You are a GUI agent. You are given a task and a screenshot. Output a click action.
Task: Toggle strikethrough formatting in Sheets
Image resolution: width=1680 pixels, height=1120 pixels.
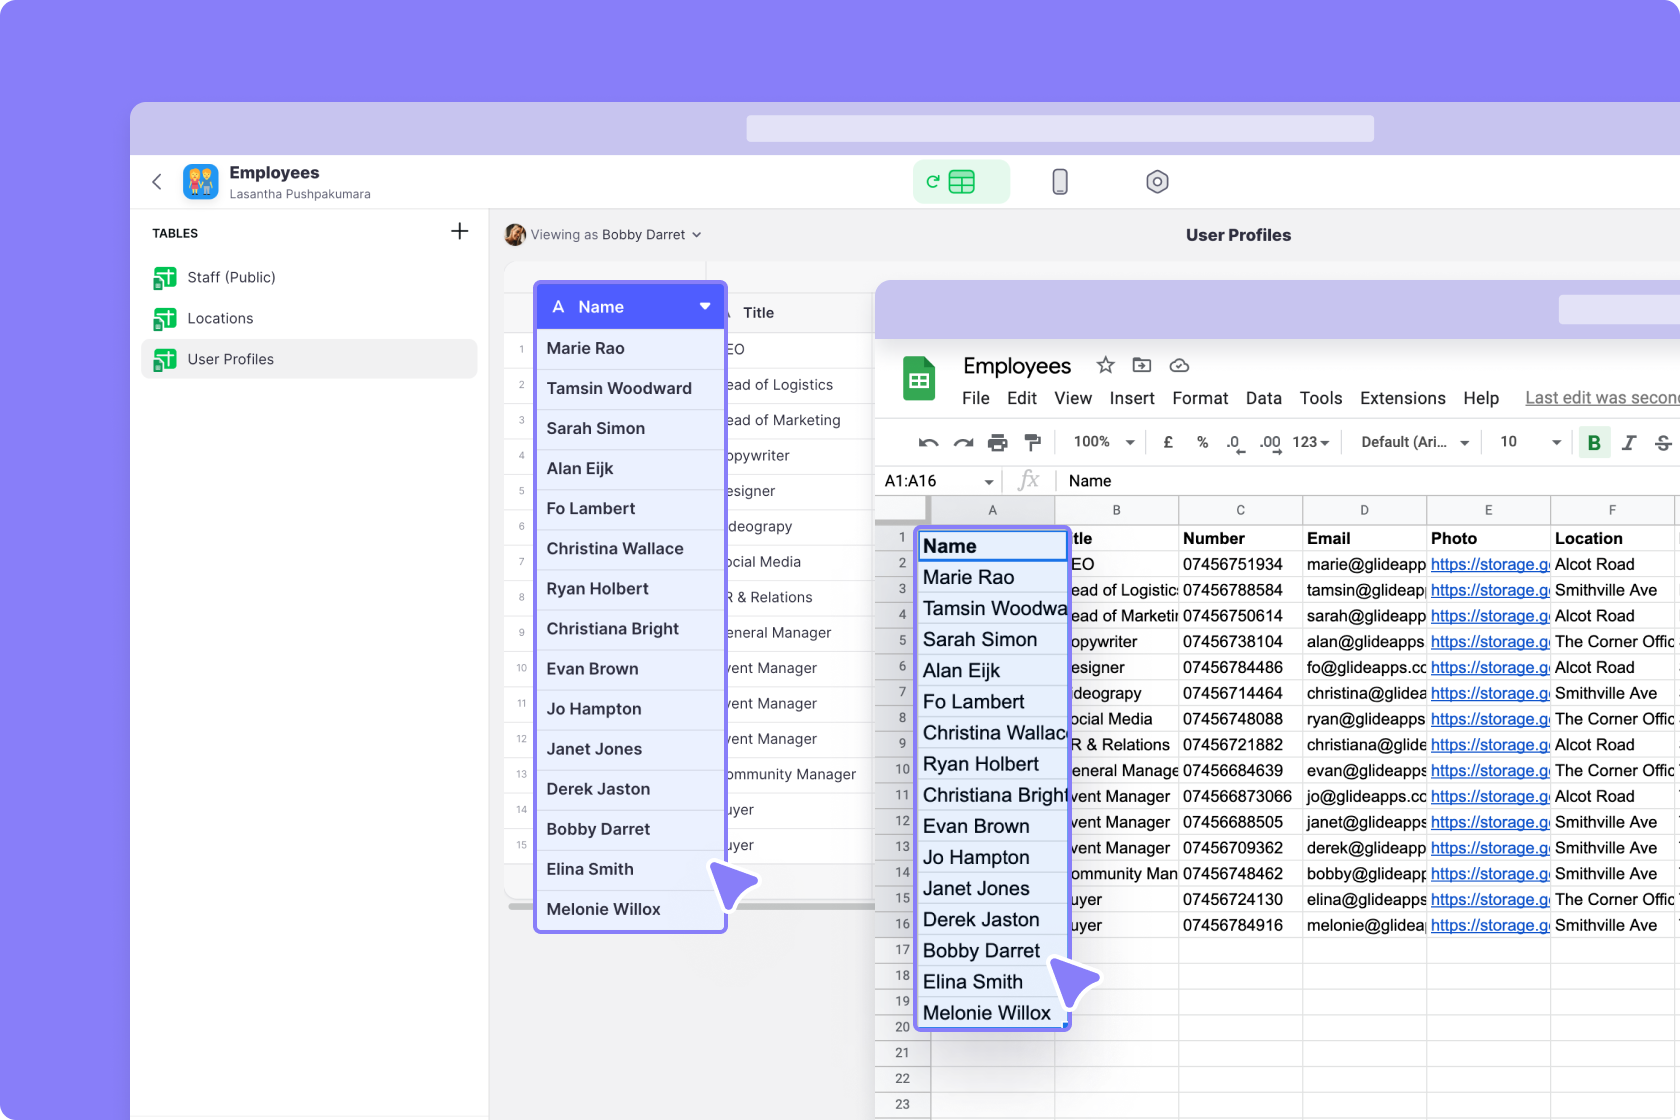[1663, 442]
